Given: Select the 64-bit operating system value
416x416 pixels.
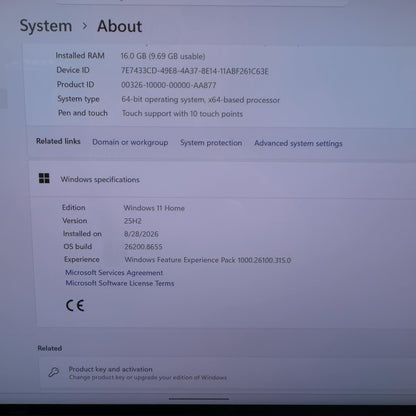Looking at the screenshot, I should 201,100.
